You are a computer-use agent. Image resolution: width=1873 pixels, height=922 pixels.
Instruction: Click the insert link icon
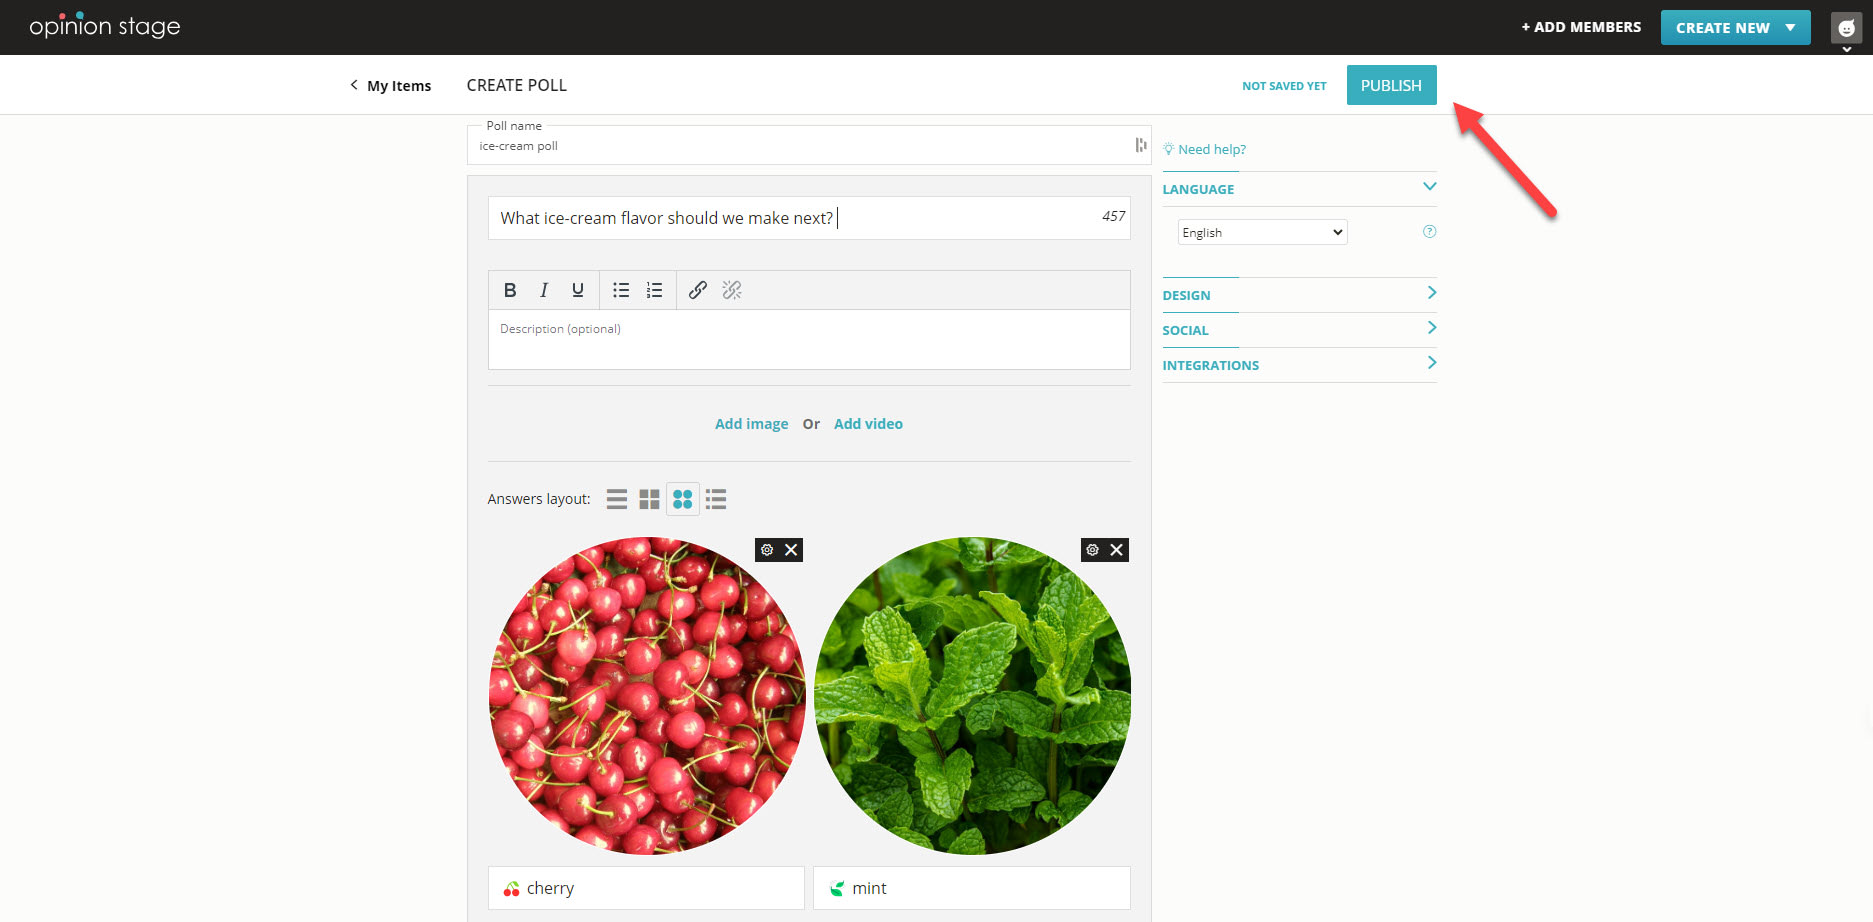698,290
